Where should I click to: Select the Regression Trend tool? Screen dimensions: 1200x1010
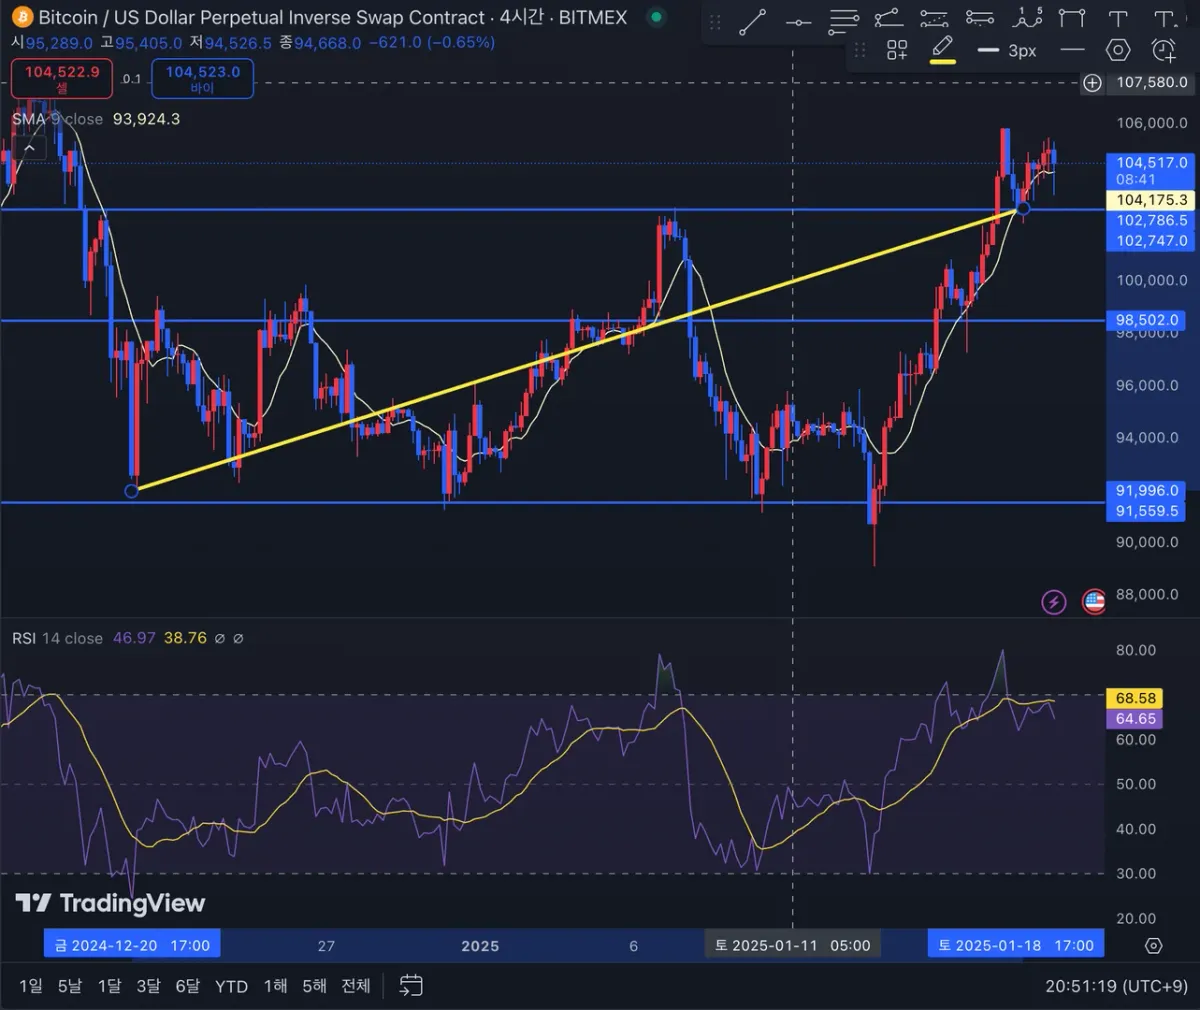(980, 19)
